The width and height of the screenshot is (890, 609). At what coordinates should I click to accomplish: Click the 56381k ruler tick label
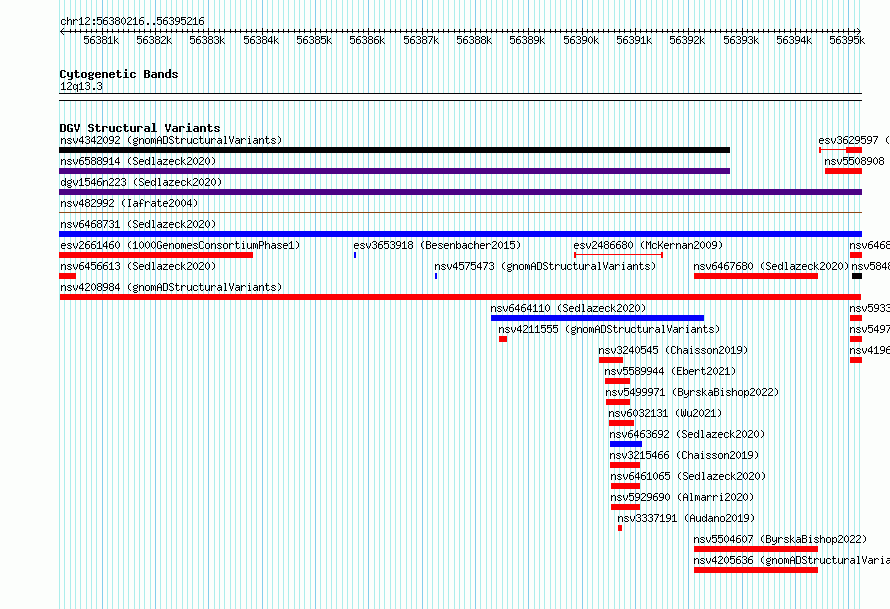click(x=101, y=40)
